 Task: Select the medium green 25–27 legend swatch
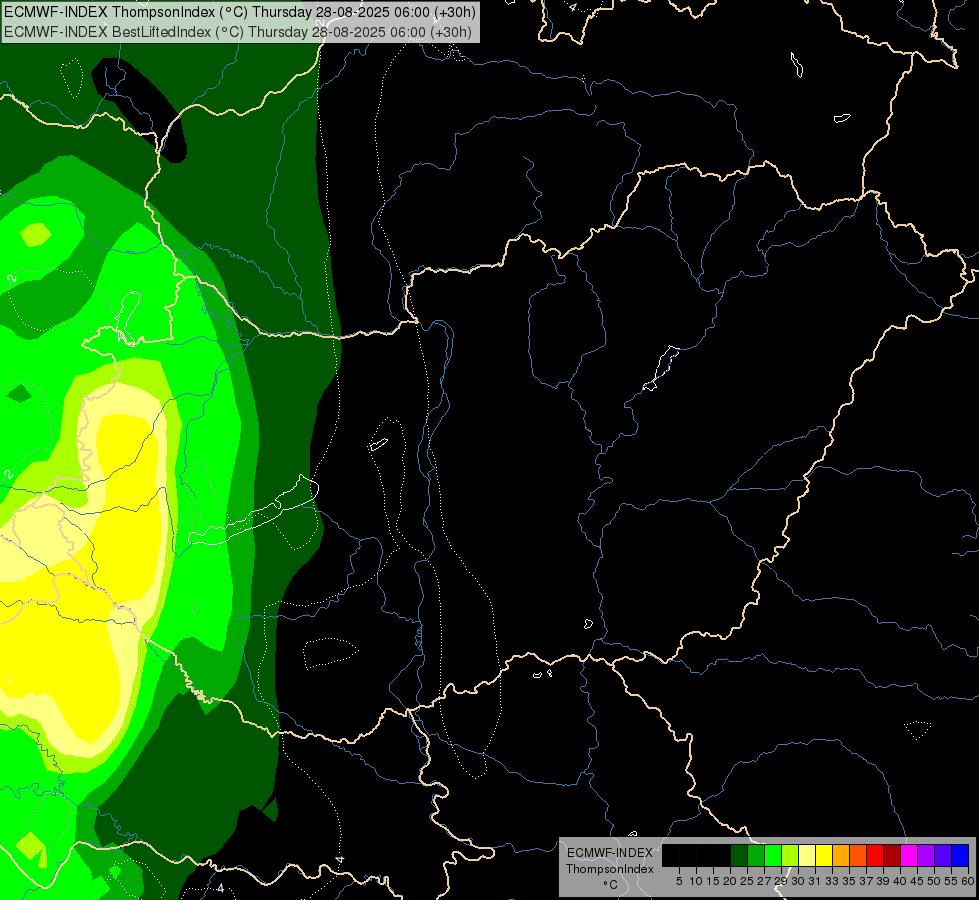pos(756,855)
